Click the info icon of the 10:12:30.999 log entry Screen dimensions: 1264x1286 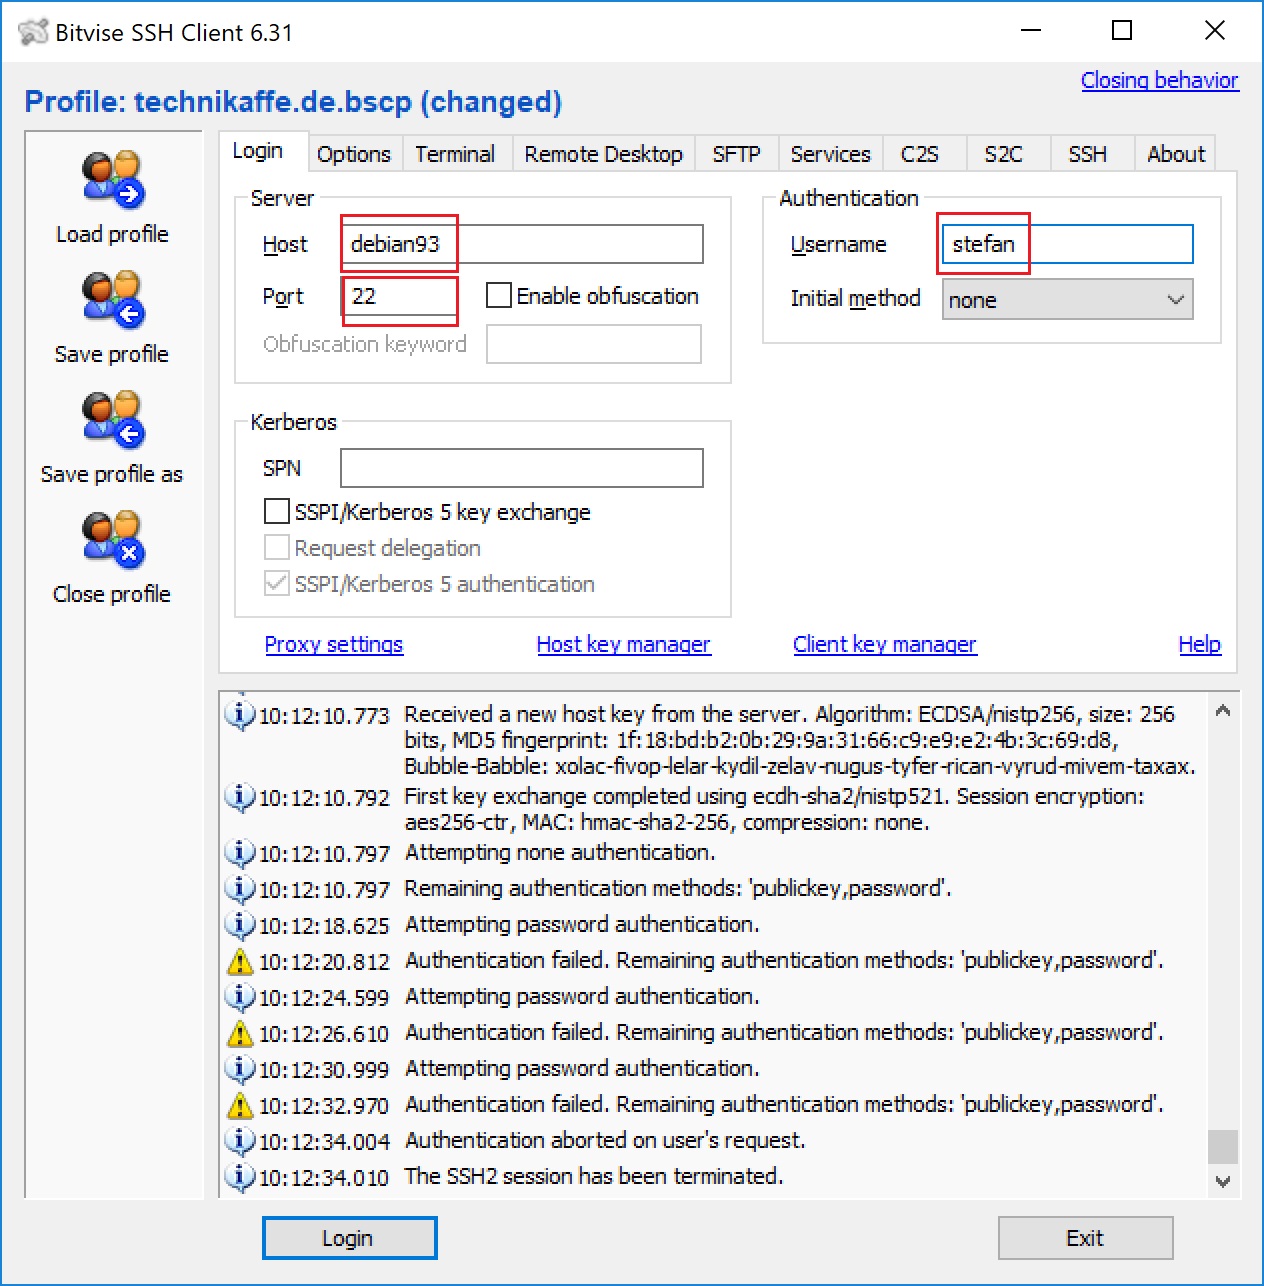pos(239,1069)
